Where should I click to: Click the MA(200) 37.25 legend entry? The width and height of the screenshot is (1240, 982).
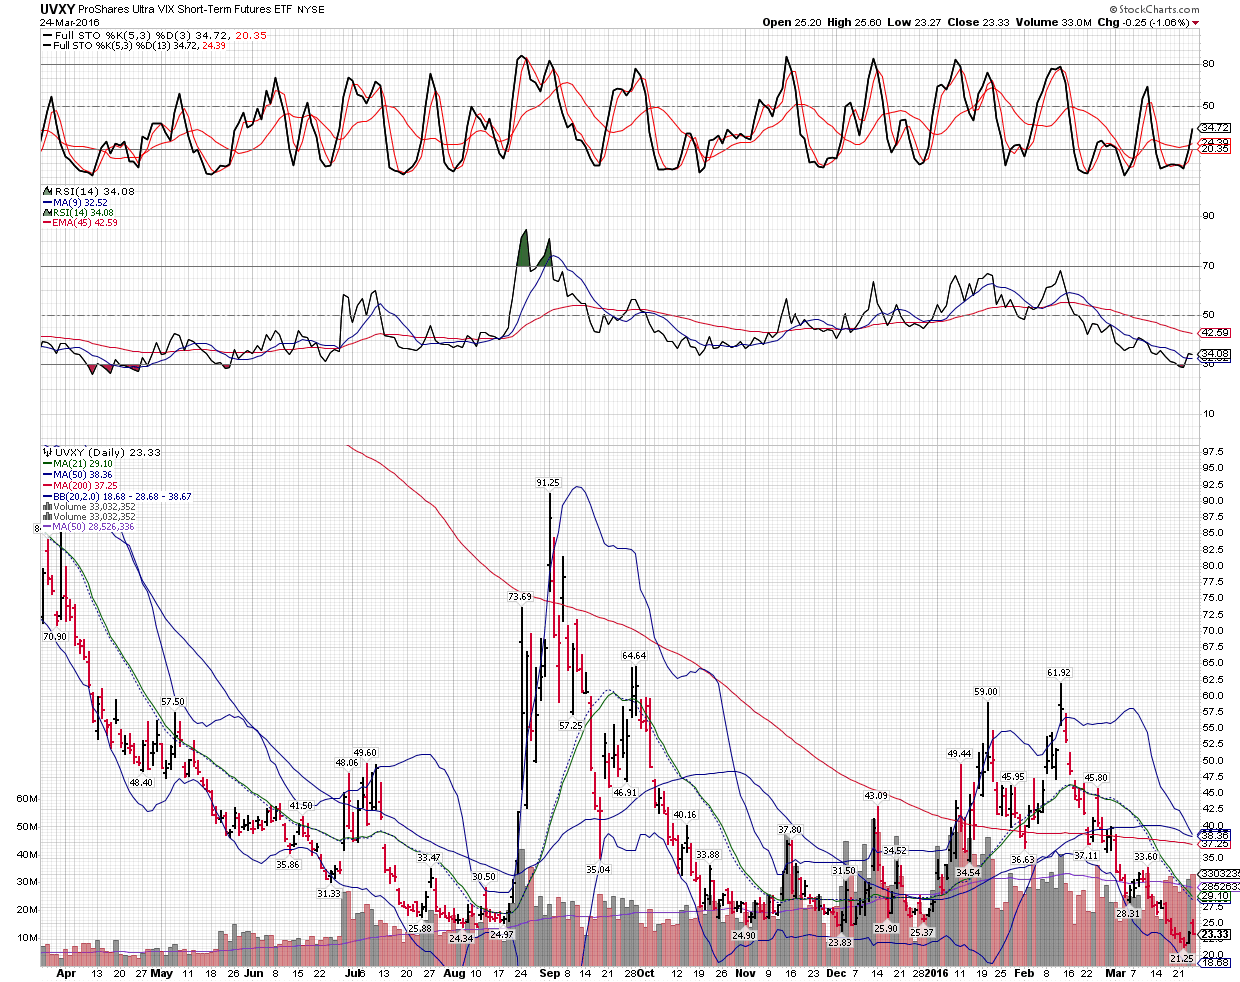coord(80,485)
